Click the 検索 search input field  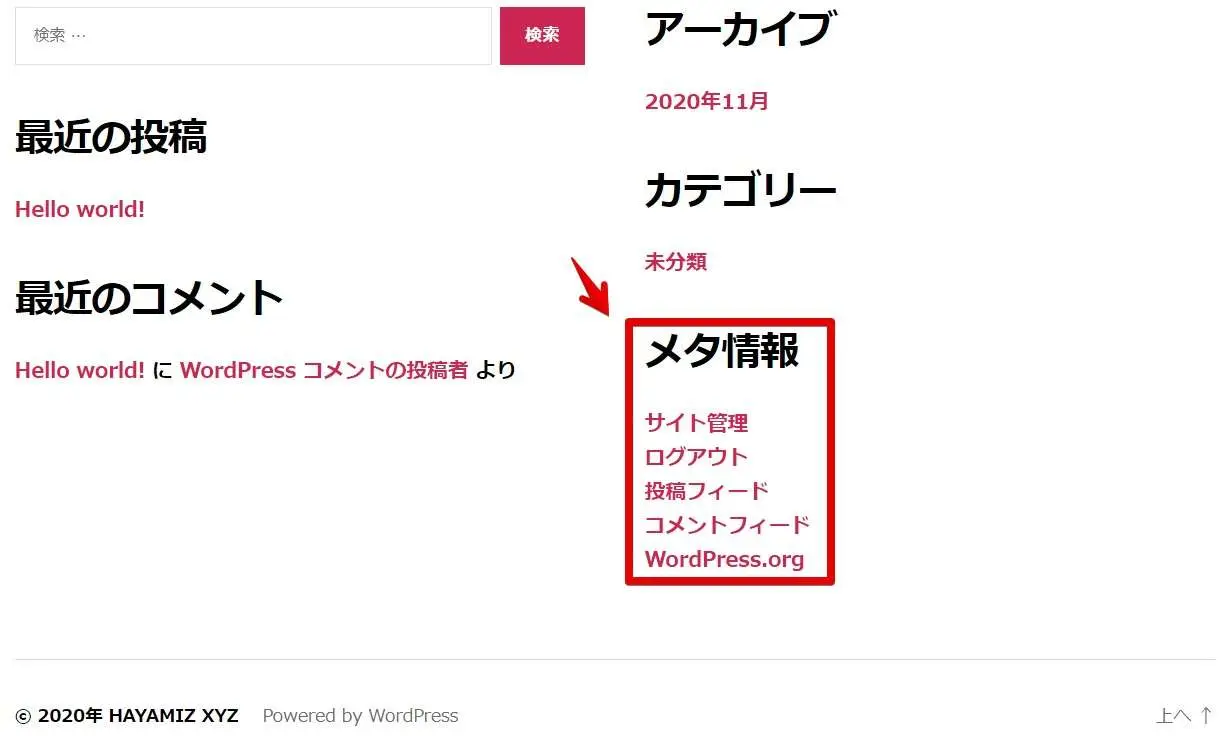253,36
